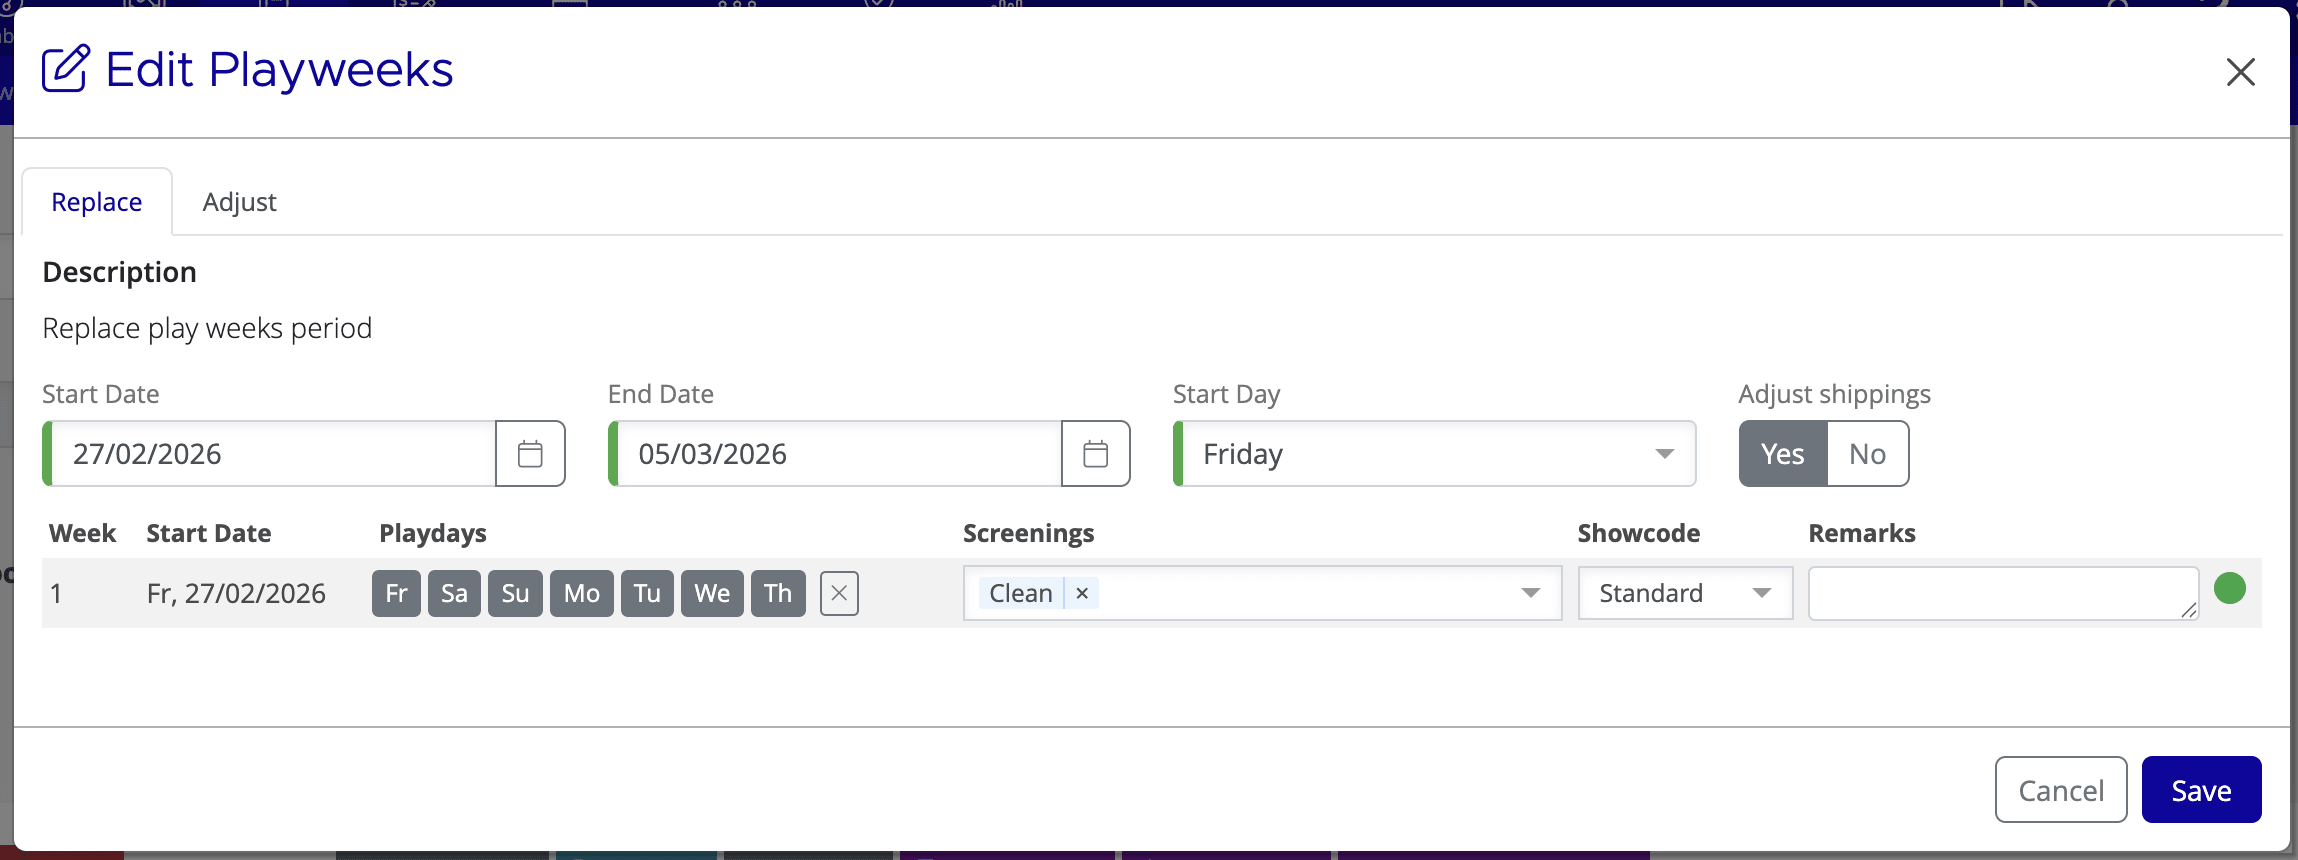Click the green status dot for week 1
The width and height of the screenshot is (2298, 860).
pos(2228,588)
